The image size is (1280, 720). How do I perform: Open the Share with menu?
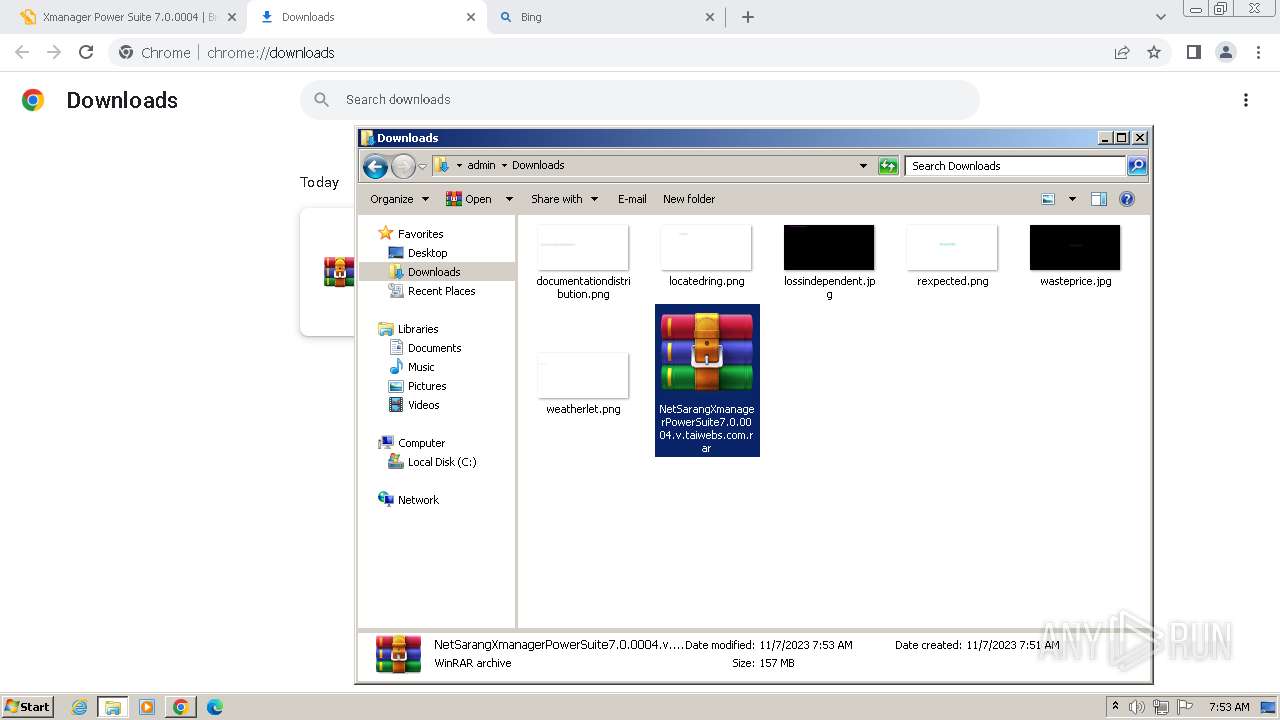pos(564,199)
